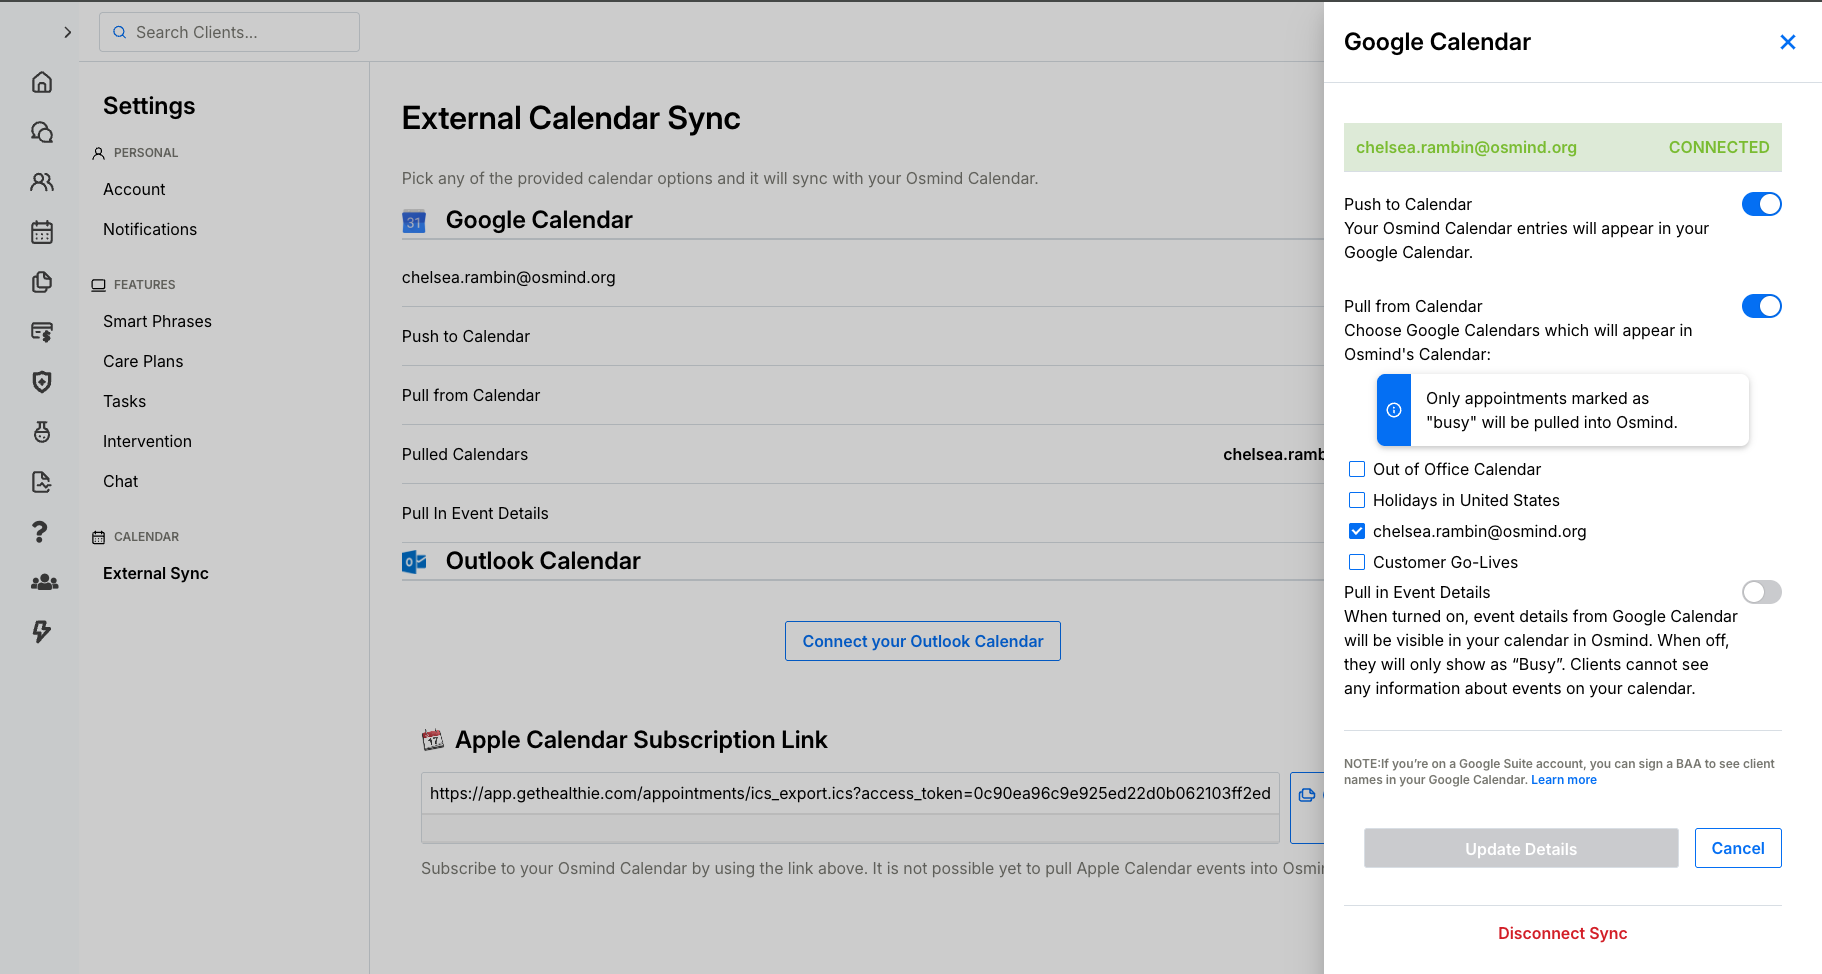Click Connect your Outlook Calendar button
Image resolution: width=1822 pixels, height=974 pixels.
coord(923,641)
